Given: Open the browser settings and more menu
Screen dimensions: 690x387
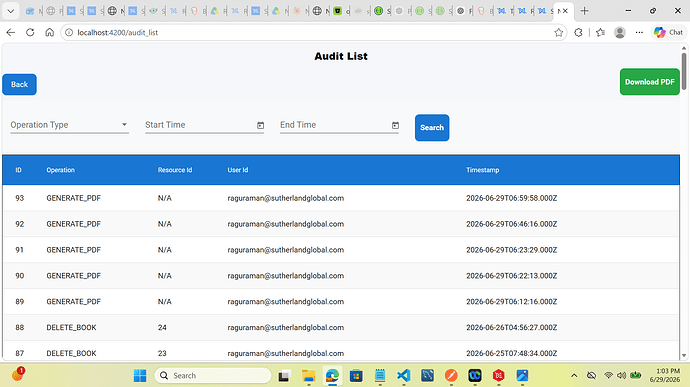Looking at the screenshot, I should (x=639, y=32).
